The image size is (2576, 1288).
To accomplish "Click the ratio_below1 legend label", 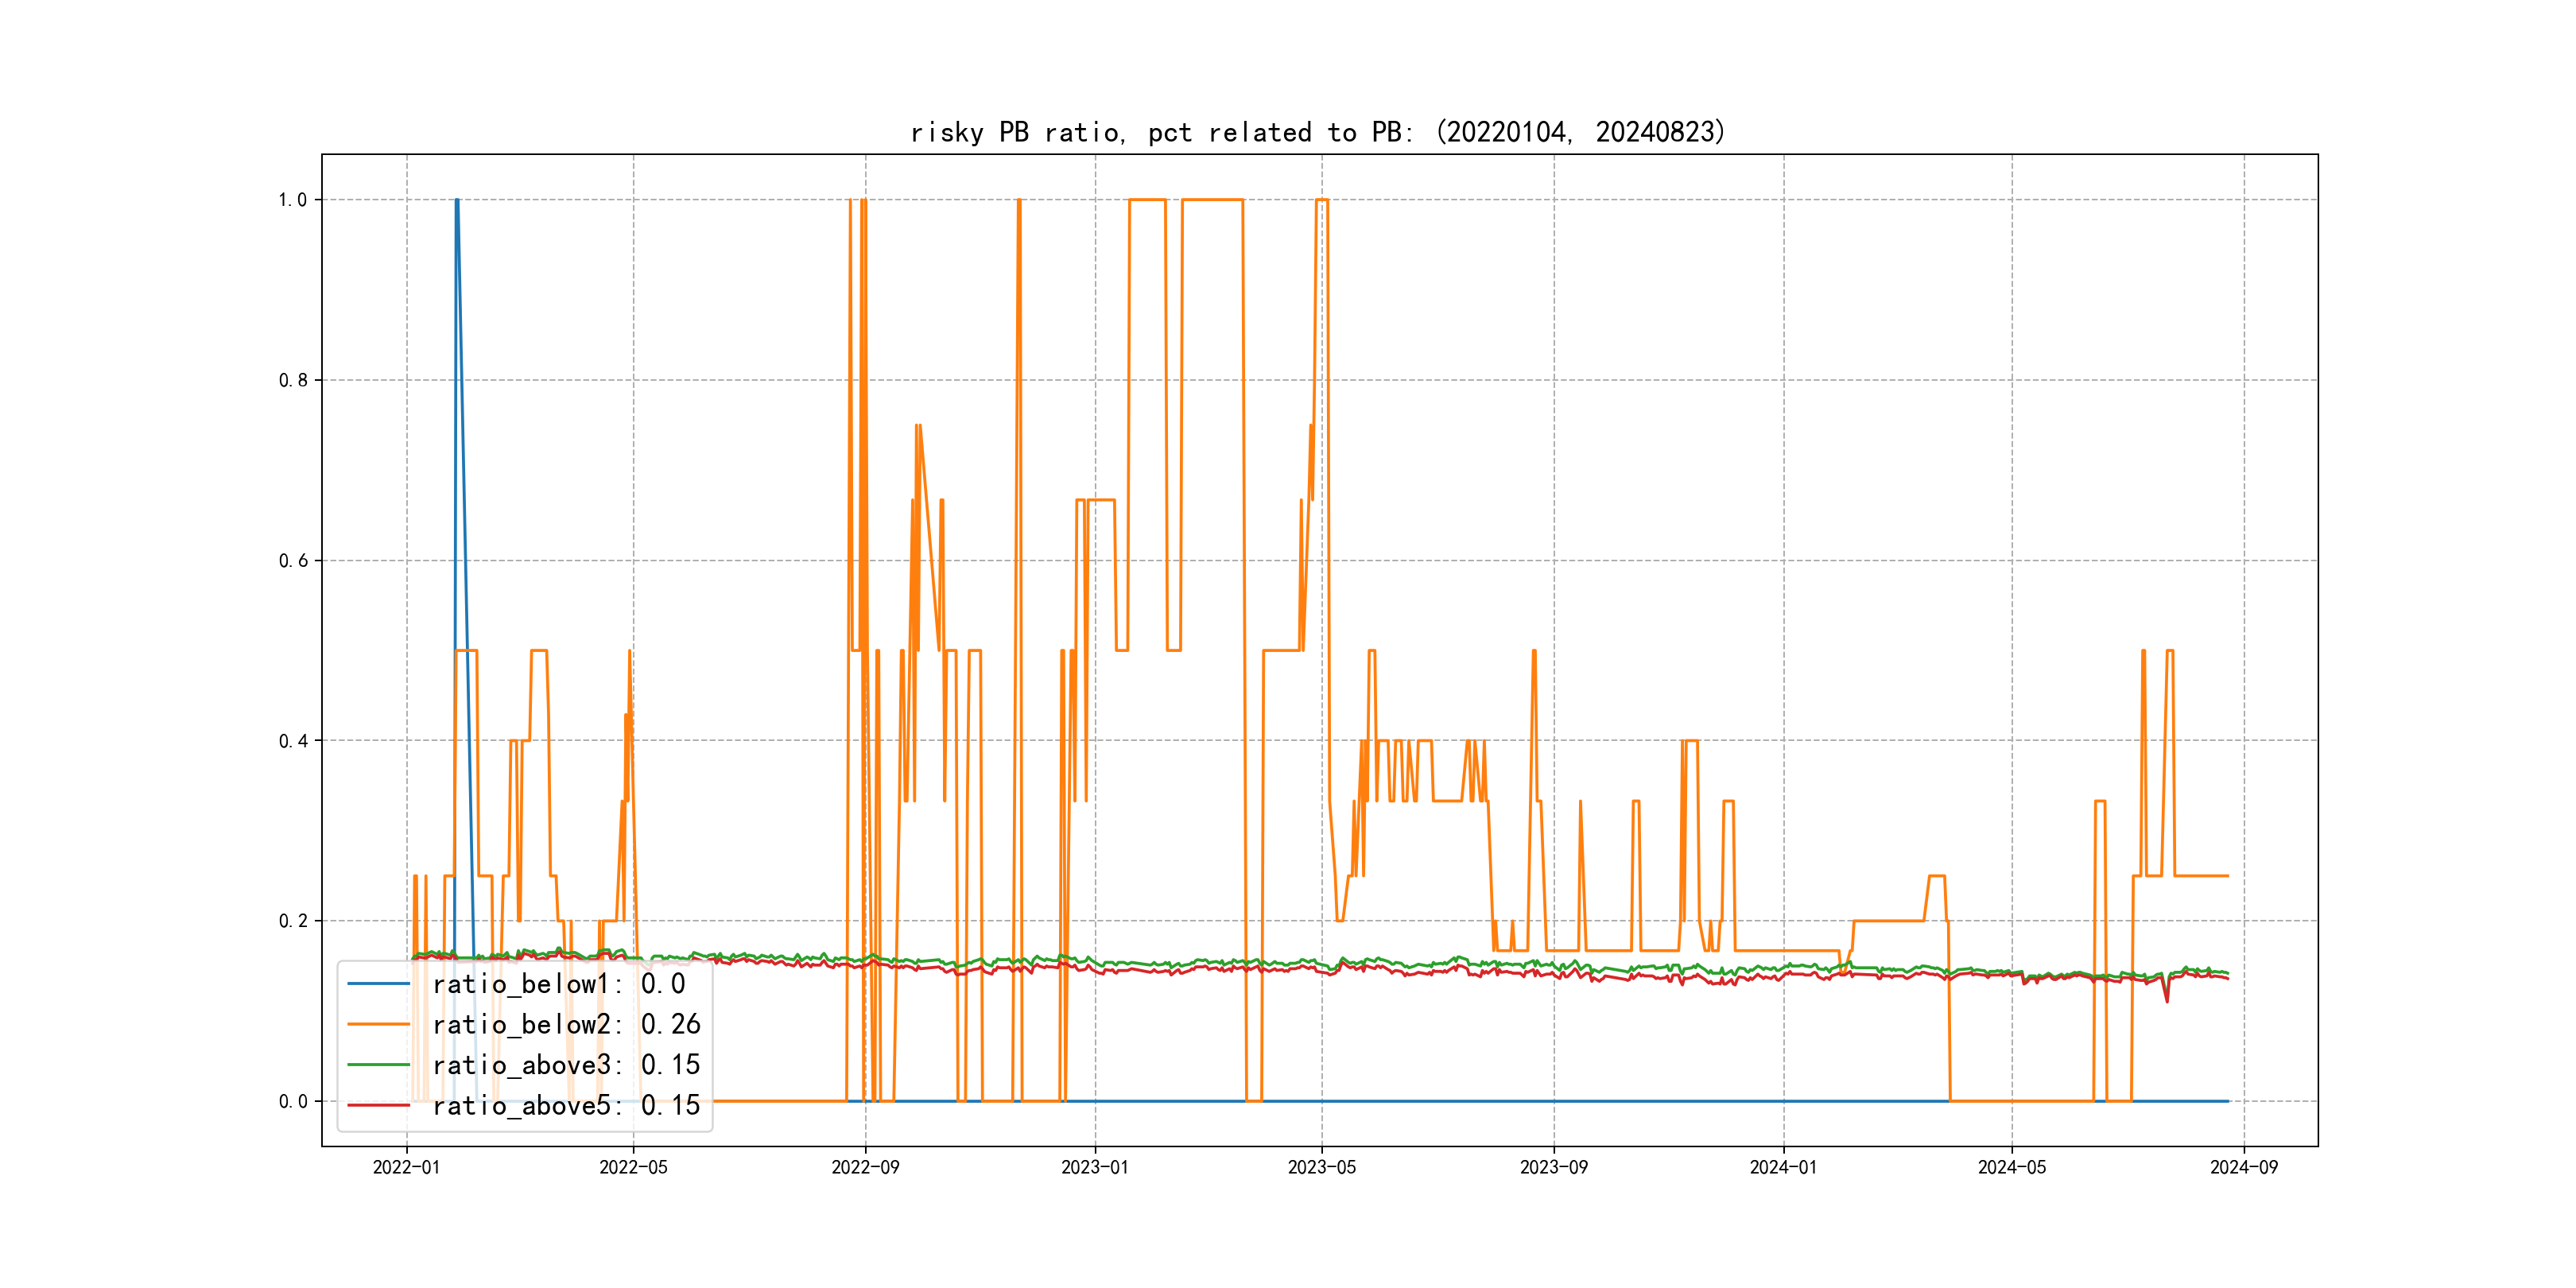I will [558, 984].
